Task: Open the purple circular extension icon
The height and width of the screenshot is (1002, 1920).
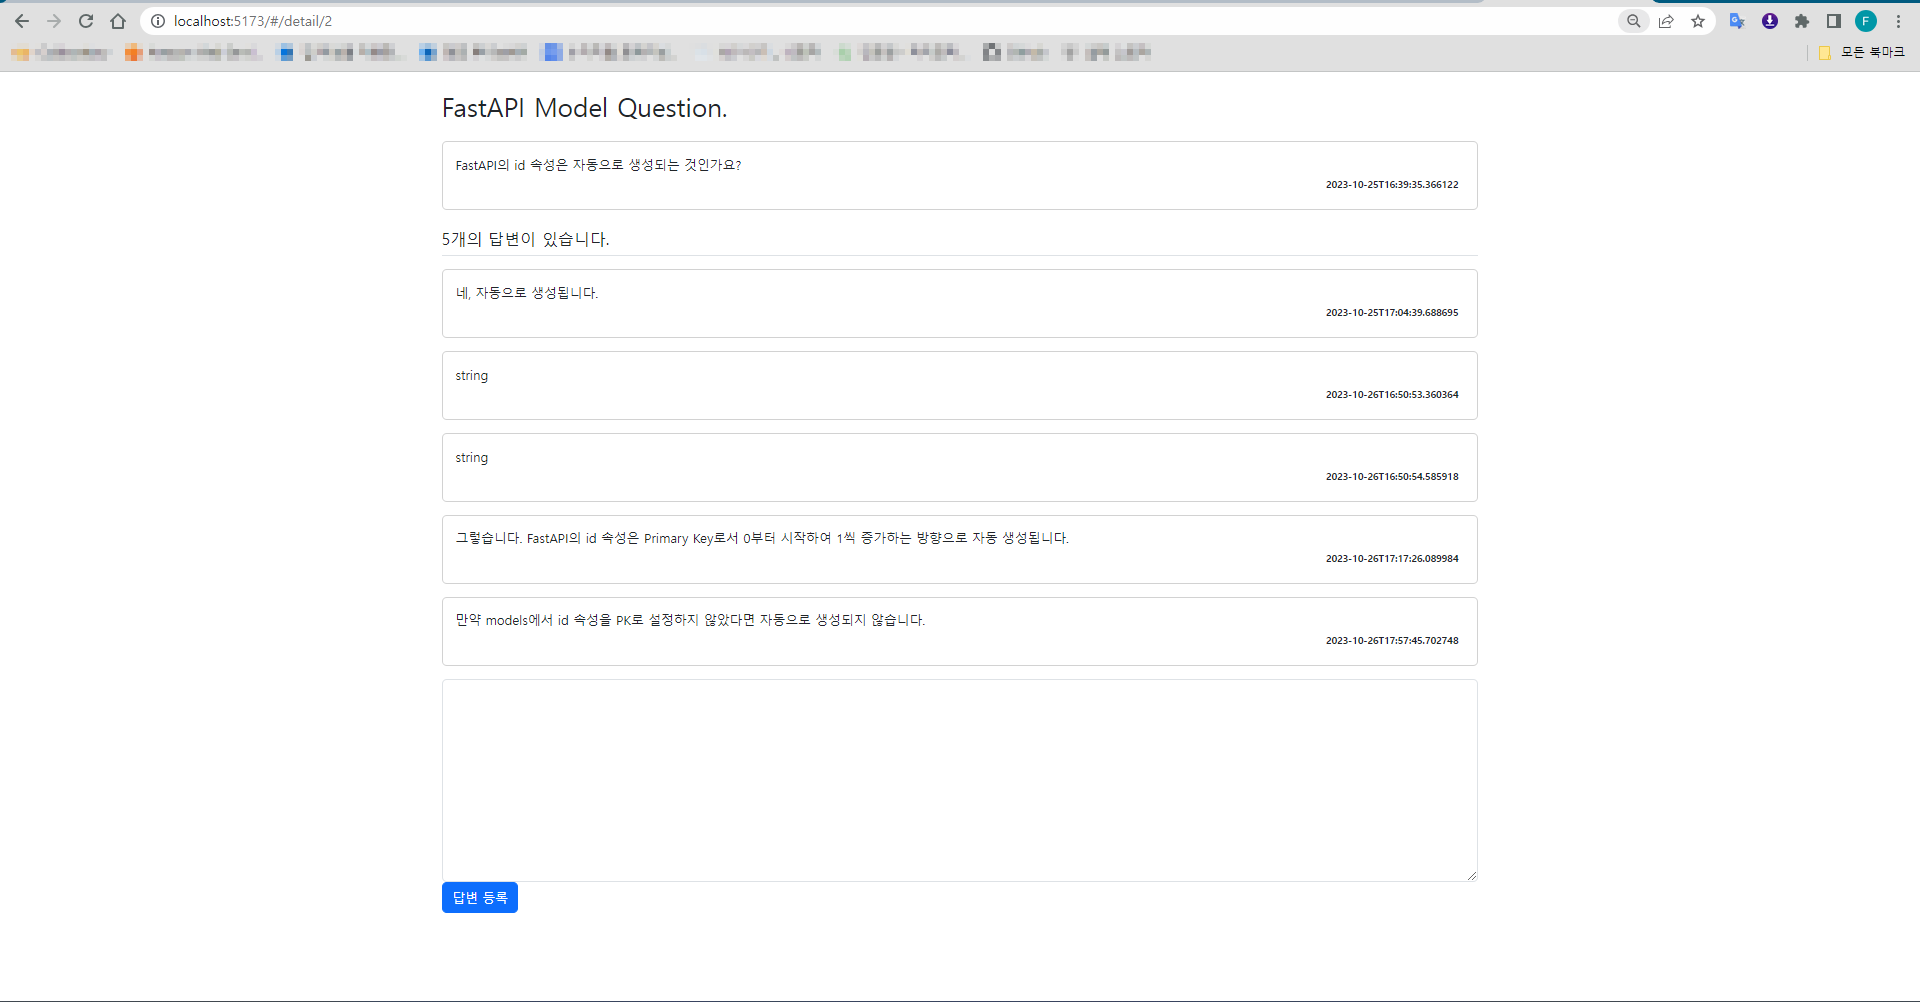Action: (1770, 21)
